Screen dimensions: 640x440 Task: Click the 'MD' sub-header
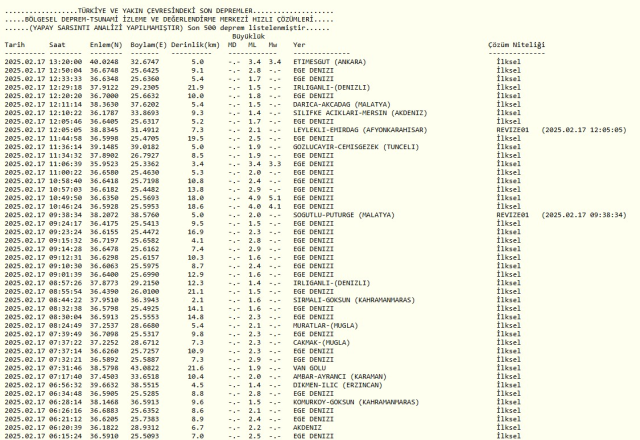coord(232,45)
